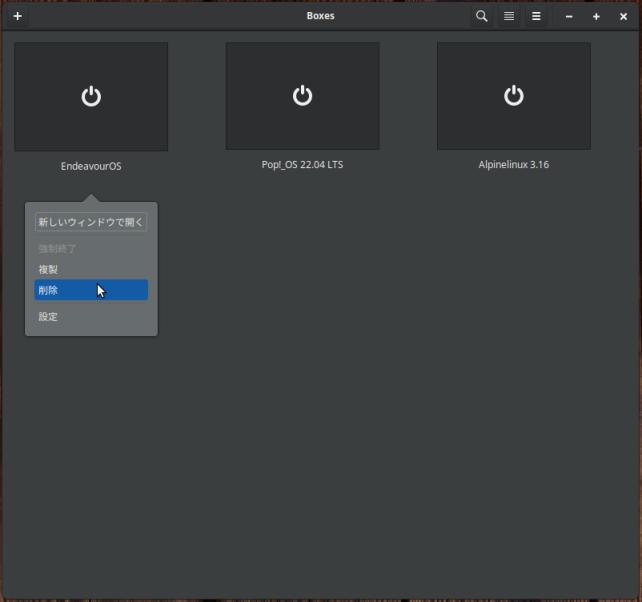Switch to list view icon
This screenshot has width=642, height=602.
(x=509, y=16)
